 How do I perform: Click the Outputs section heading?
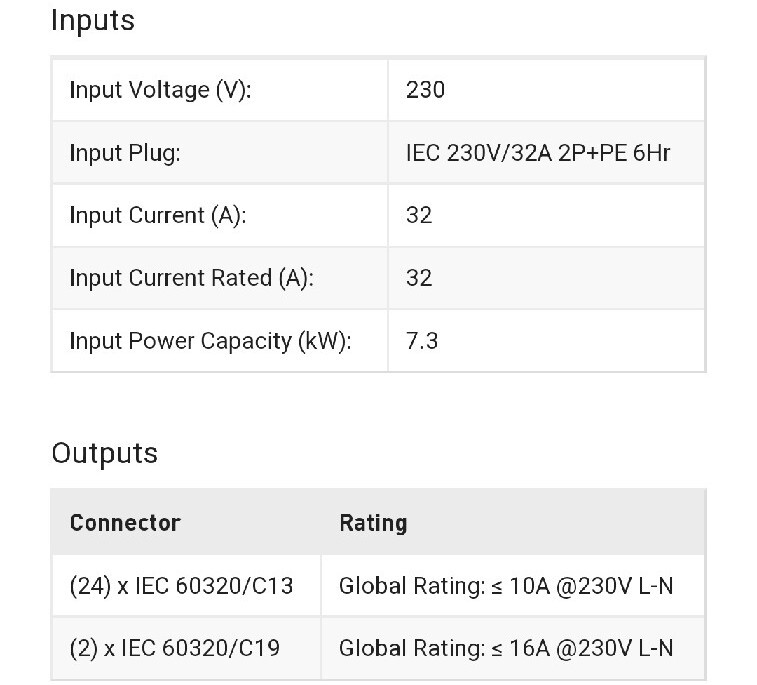point(104,453)
